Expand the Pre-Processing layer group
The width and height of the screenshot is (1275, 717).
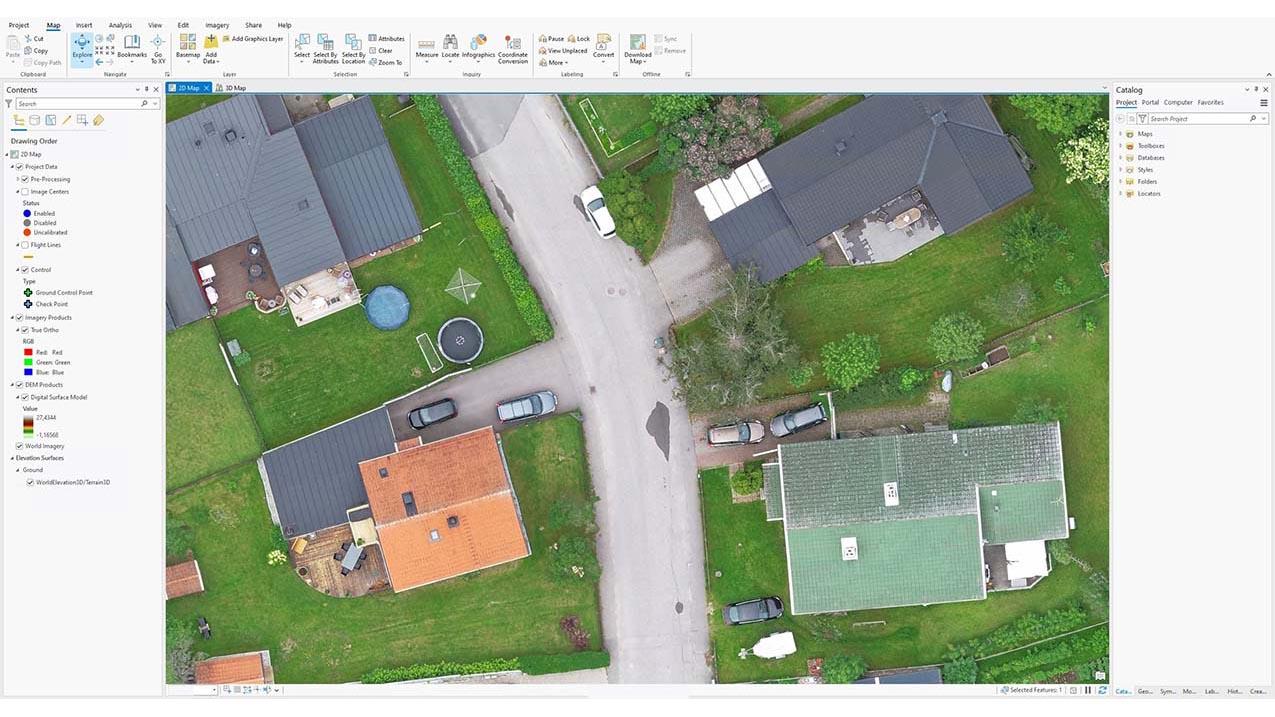point(18,179)
